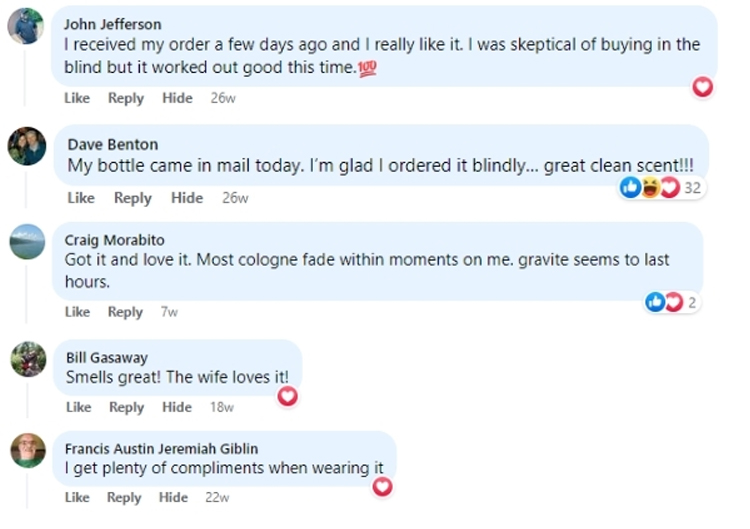The width and height of the screenshot is (750, 529).
Task: Like John Jefferson's comment
Action: (77, 98)
